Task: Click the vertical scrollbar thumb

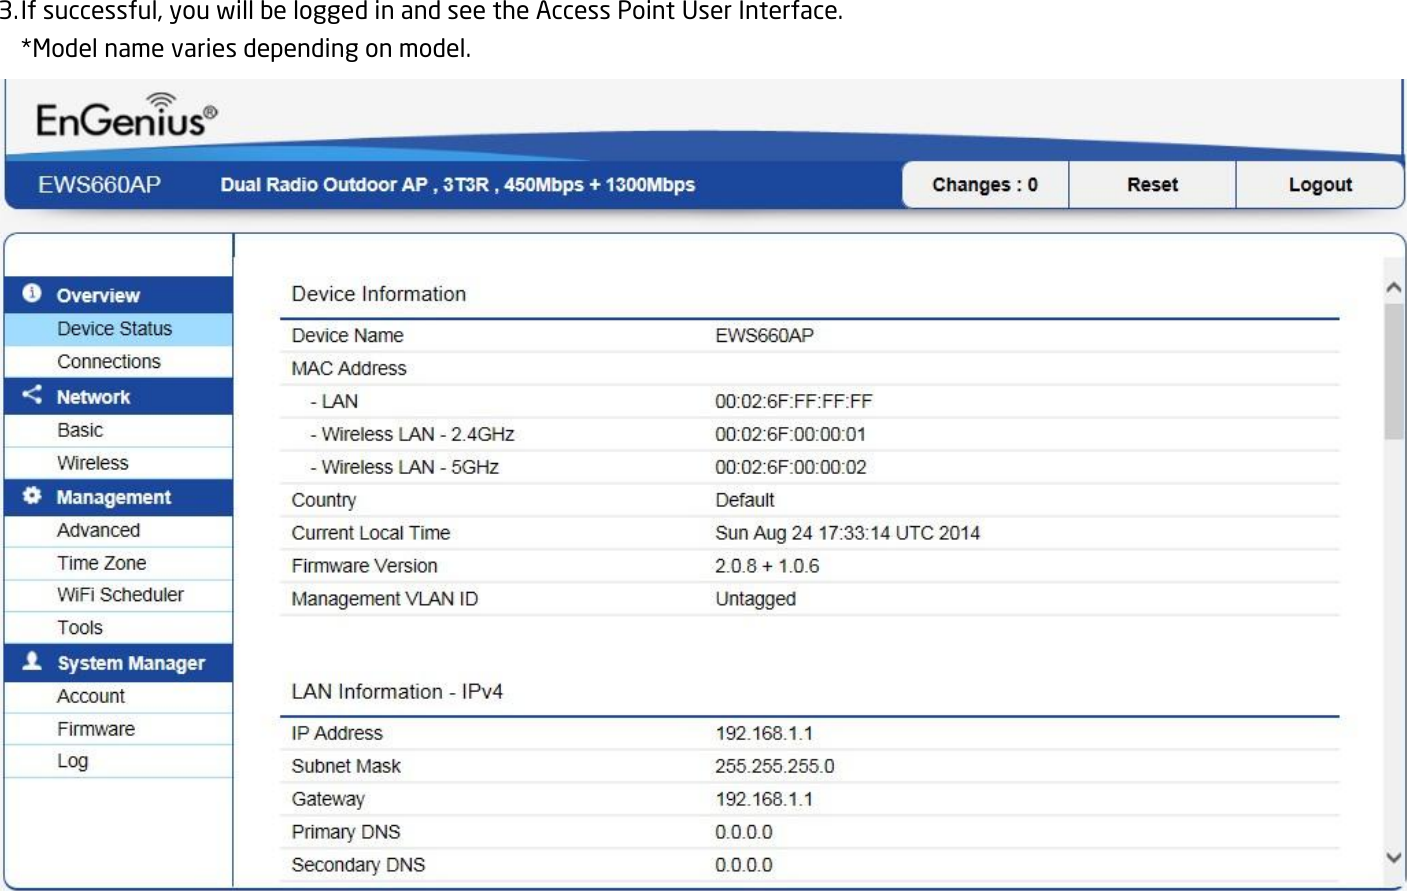Action: pyautogui.click(x=1394, y=371)
